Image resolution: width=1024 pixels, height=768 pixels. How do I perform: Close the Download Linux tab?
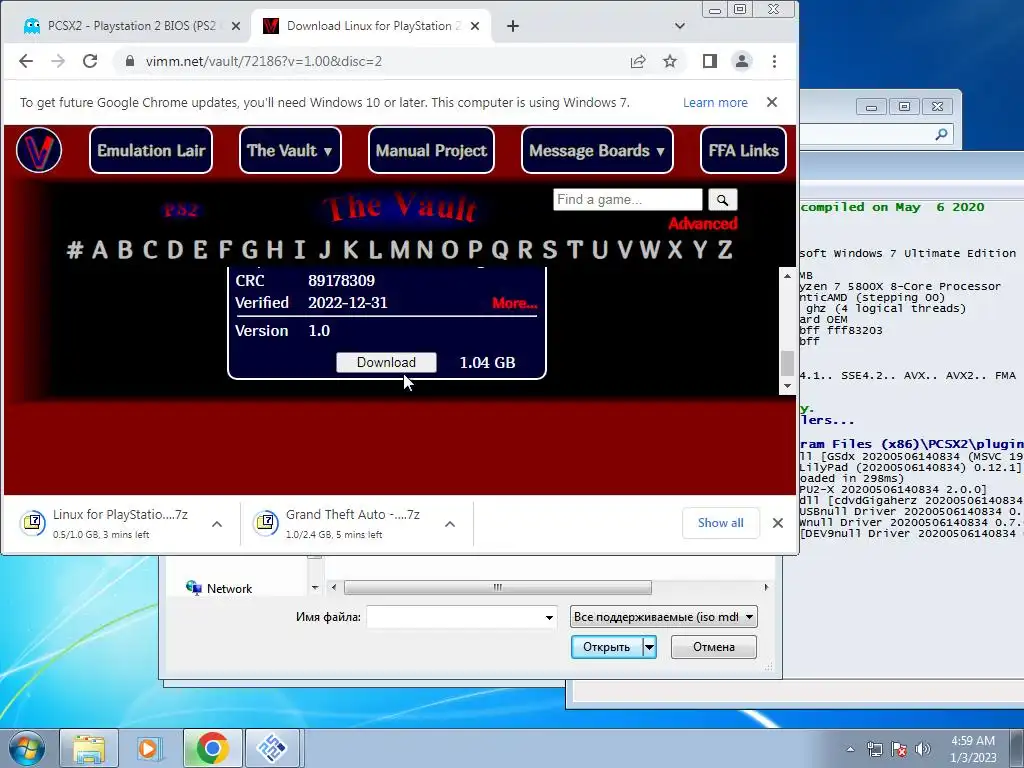tap(475, 26)
